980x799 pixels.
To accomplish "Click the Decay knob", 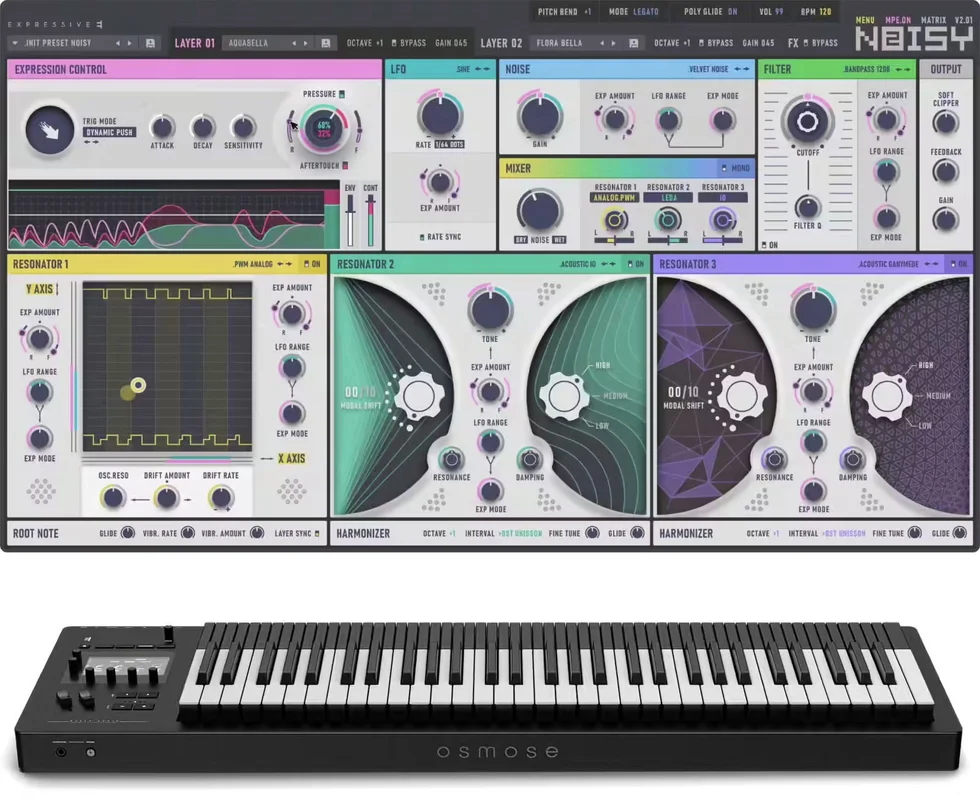I will 202,128.
